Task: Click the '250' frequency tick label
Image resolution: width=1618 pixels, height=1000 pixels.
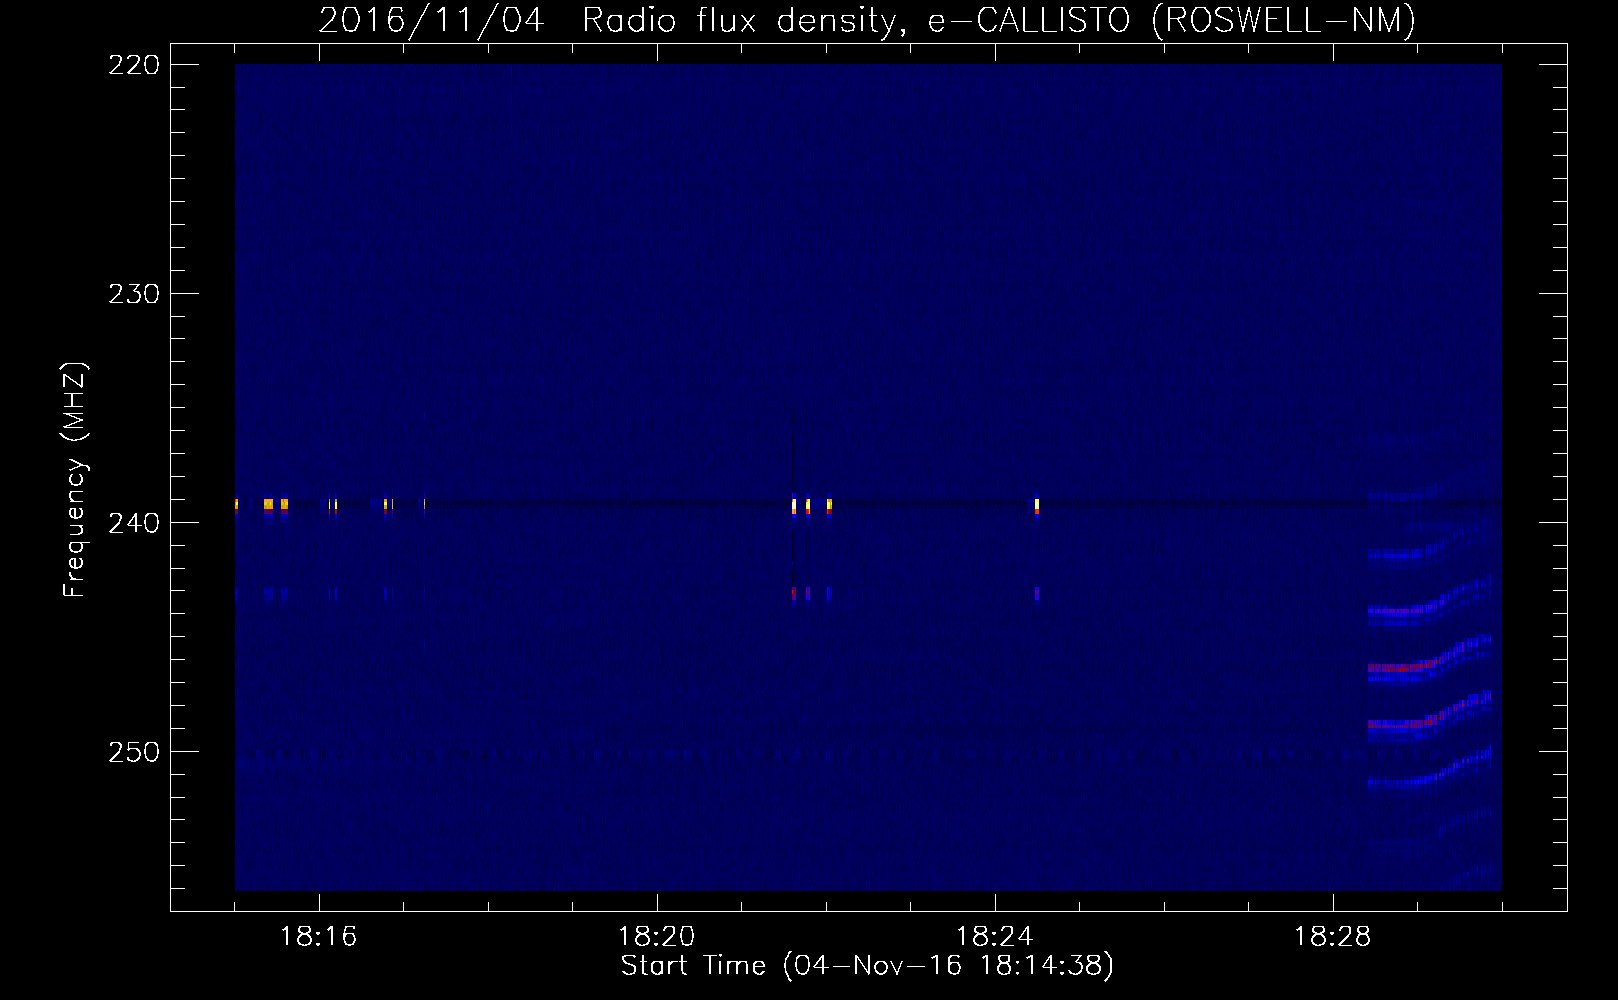Action: pyautogui.click(x=134, y=752)
